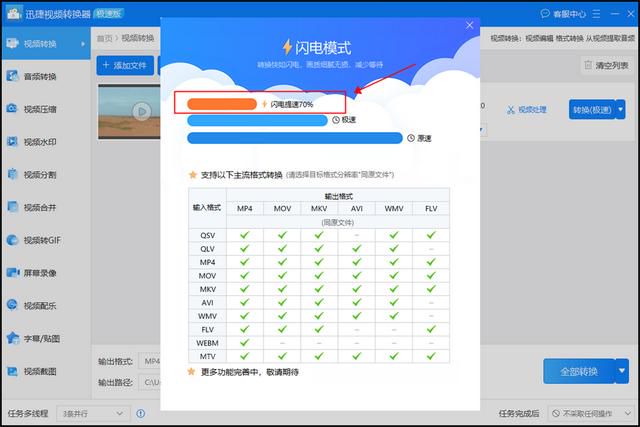Click the 视频截图 sidebar icon
This screenshot has height=427, width=640.
(12, 371)
